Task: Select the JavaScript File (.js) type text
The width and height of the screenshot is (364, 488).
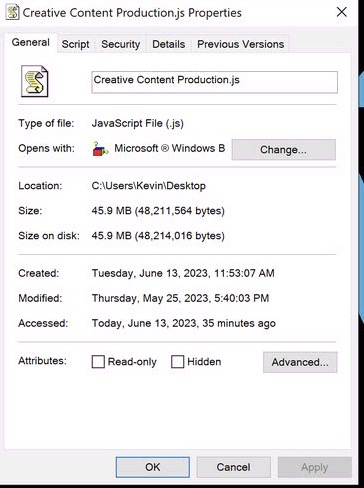Action: (138, 123)
